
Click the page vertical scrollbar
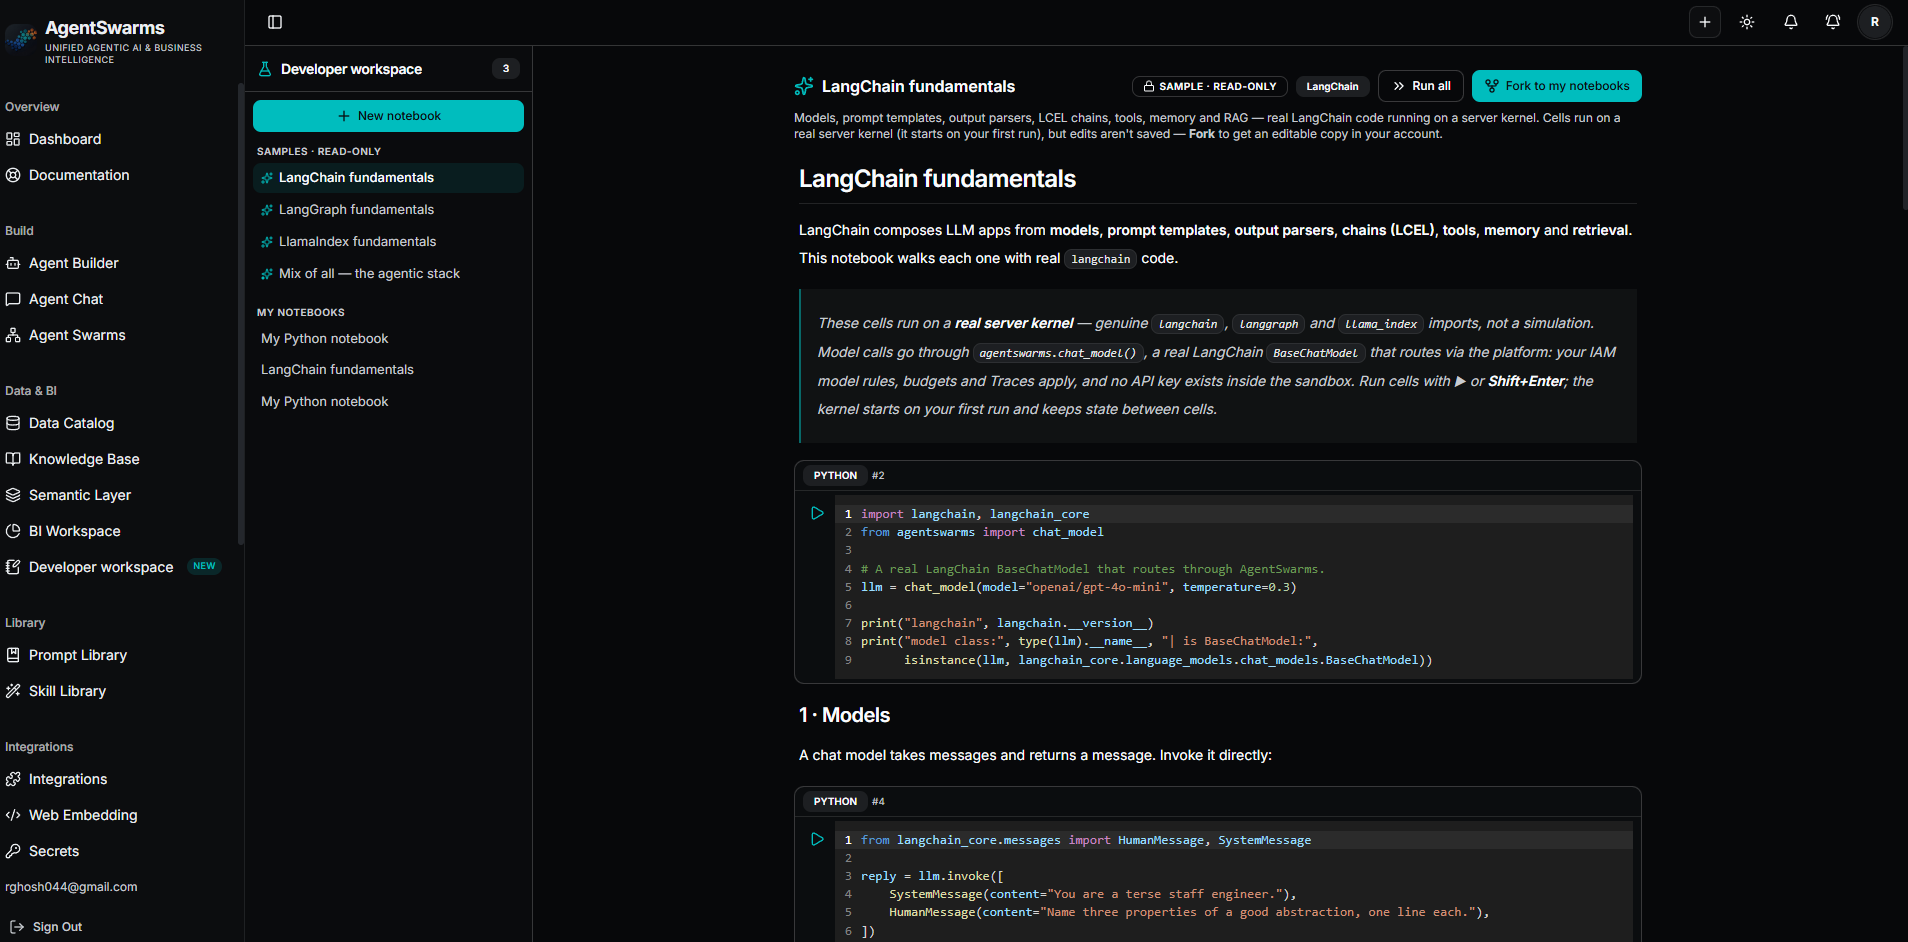click(1903, 130)
